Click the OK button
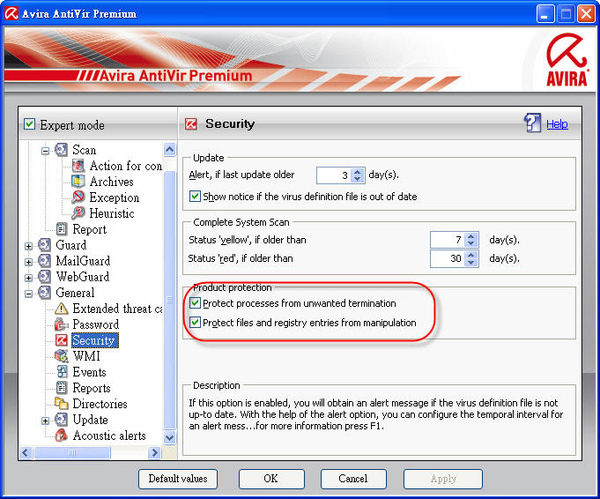Screen dimensions: 600x499 click(x=271, y=478)
